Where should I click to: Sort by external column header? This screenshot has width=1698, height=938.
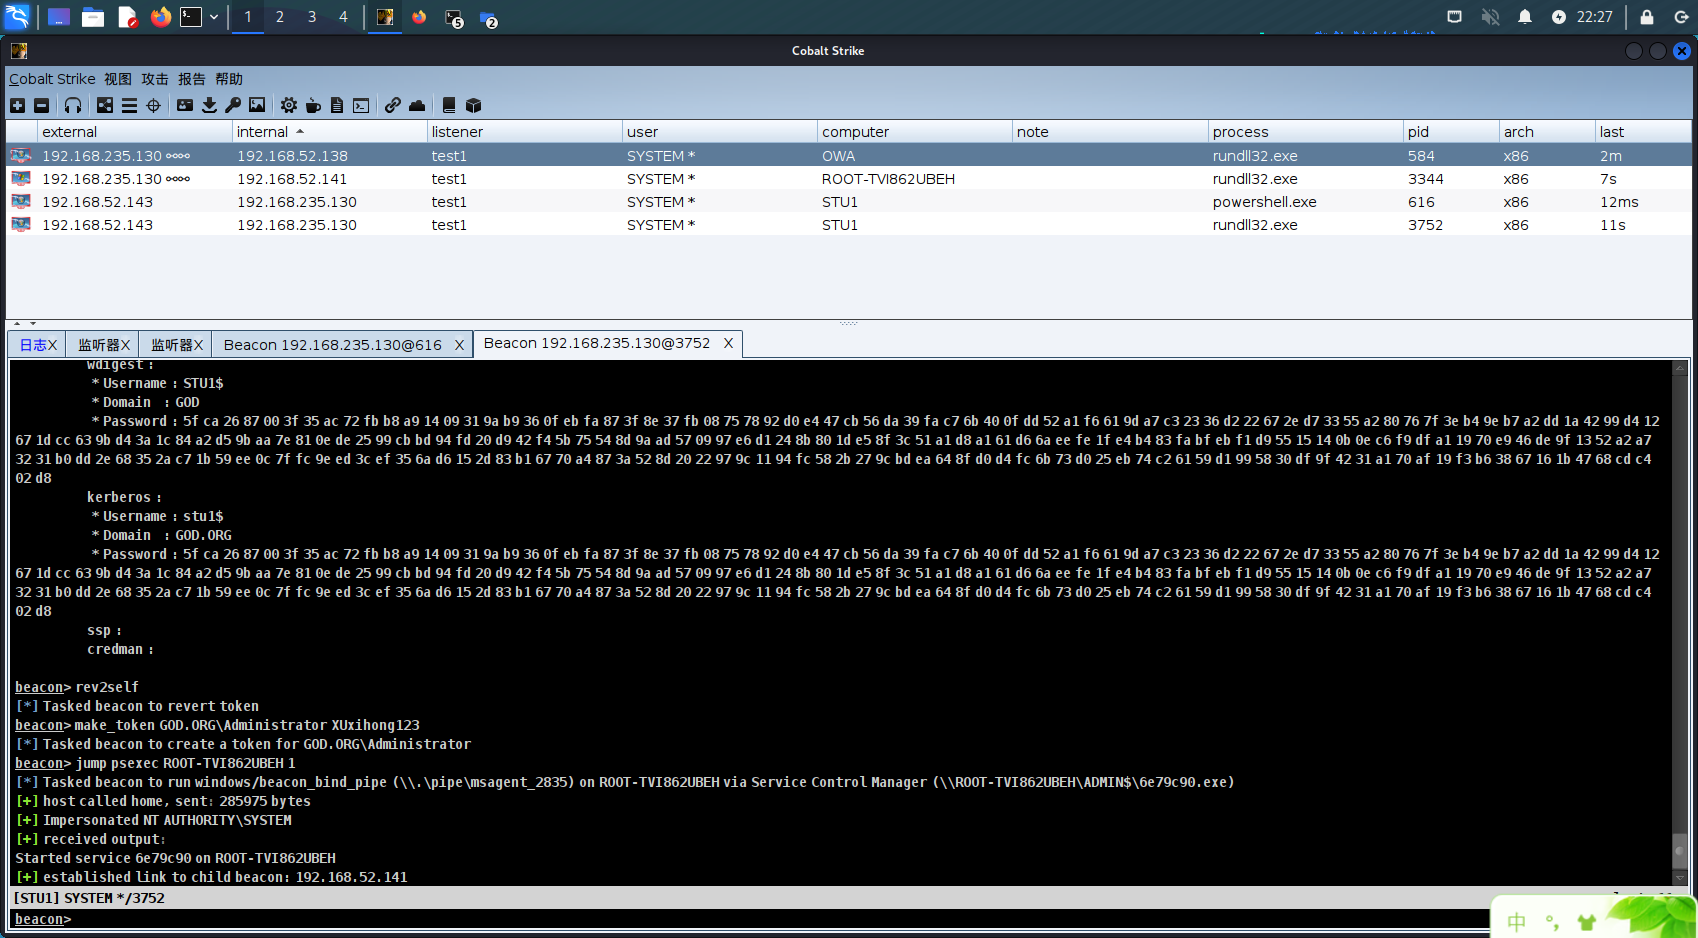click(134, 132)
